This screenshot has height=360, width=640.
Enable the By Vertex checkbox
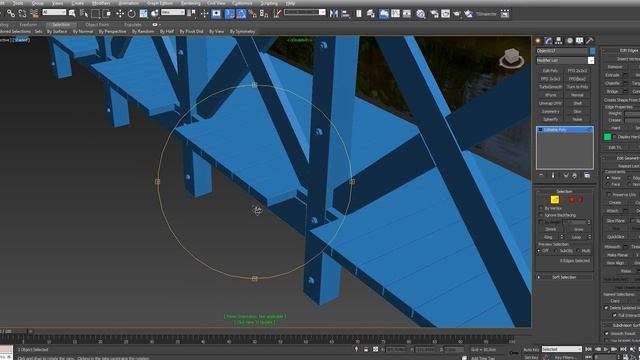click(541, 208)
